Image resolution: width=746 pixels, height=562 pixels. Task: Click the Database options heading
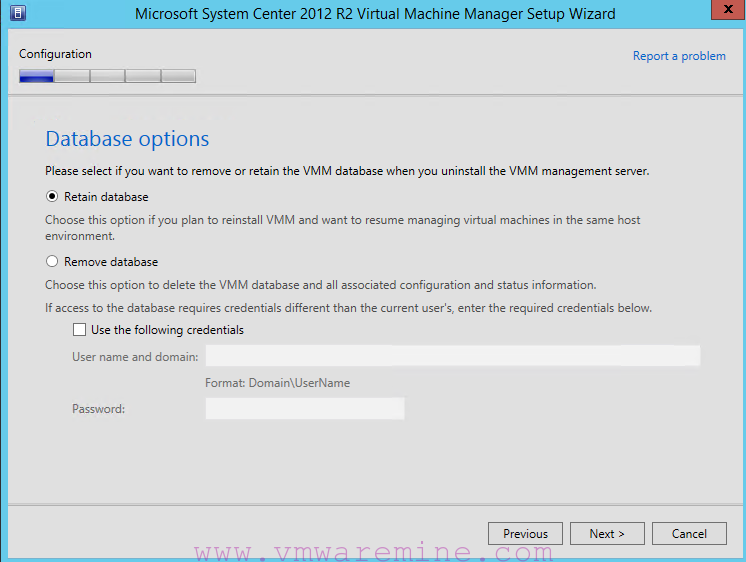[127, 139]
